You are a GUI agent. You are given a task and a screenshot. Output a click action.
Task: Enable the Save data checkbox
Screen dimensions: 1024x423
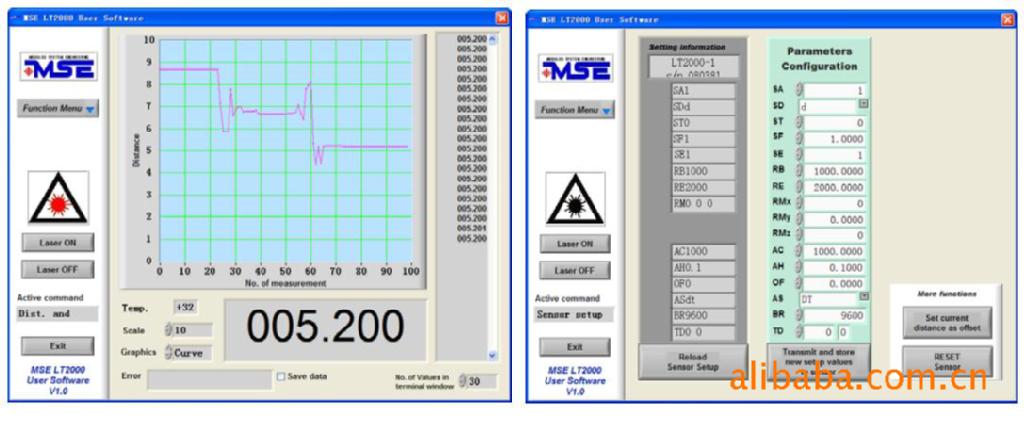pyautogui.click(x=281, y=376)
